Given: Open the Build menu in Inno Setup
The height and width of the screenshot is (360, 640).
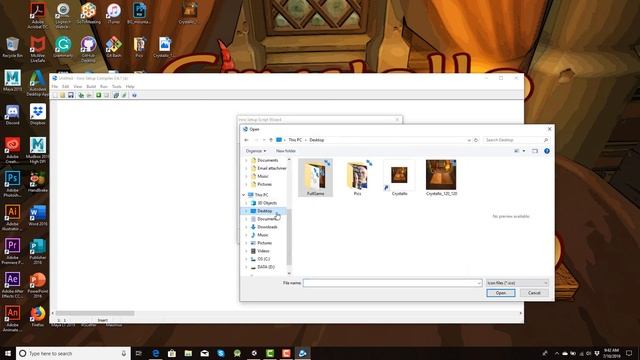Looking at the screenshot, I should click(91, 87).
